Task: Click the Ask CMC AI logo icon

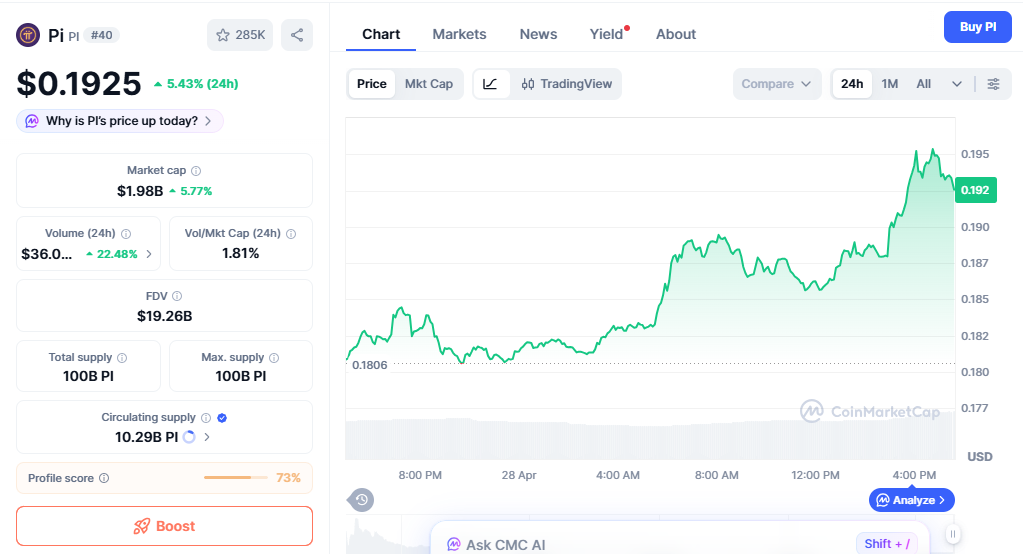Action: pyautogui.click(x=453, y=545)
